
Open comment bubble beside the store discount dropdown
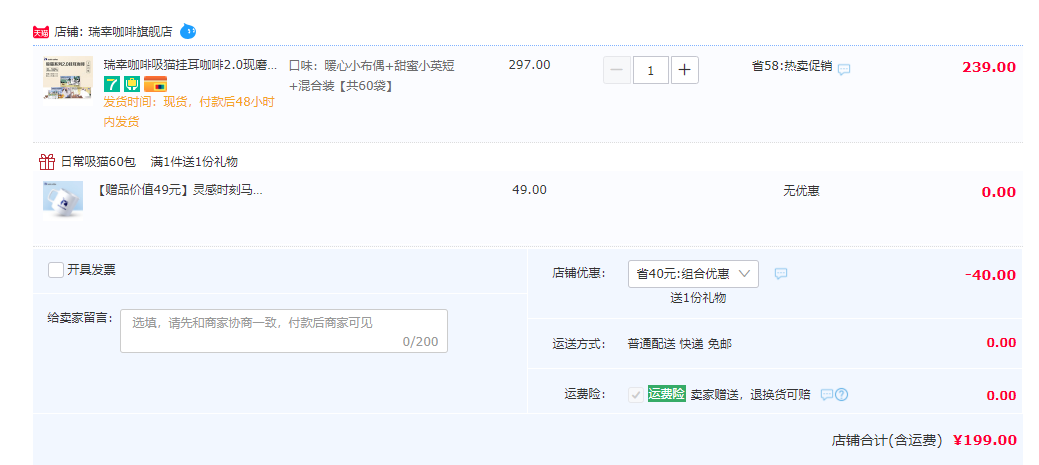point(781,273)
